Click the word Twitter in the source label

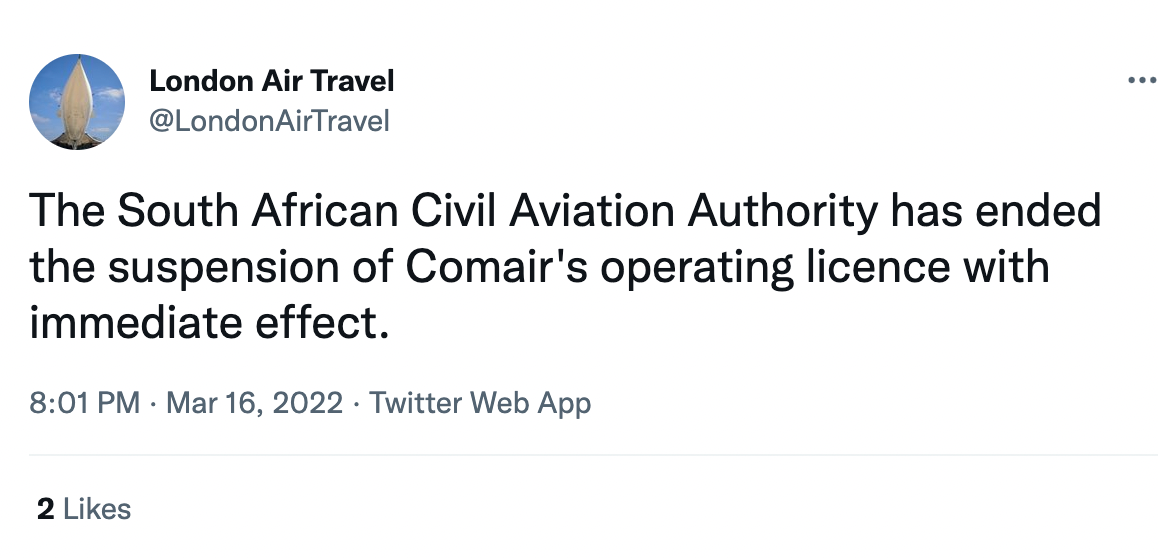pos(416,404)
